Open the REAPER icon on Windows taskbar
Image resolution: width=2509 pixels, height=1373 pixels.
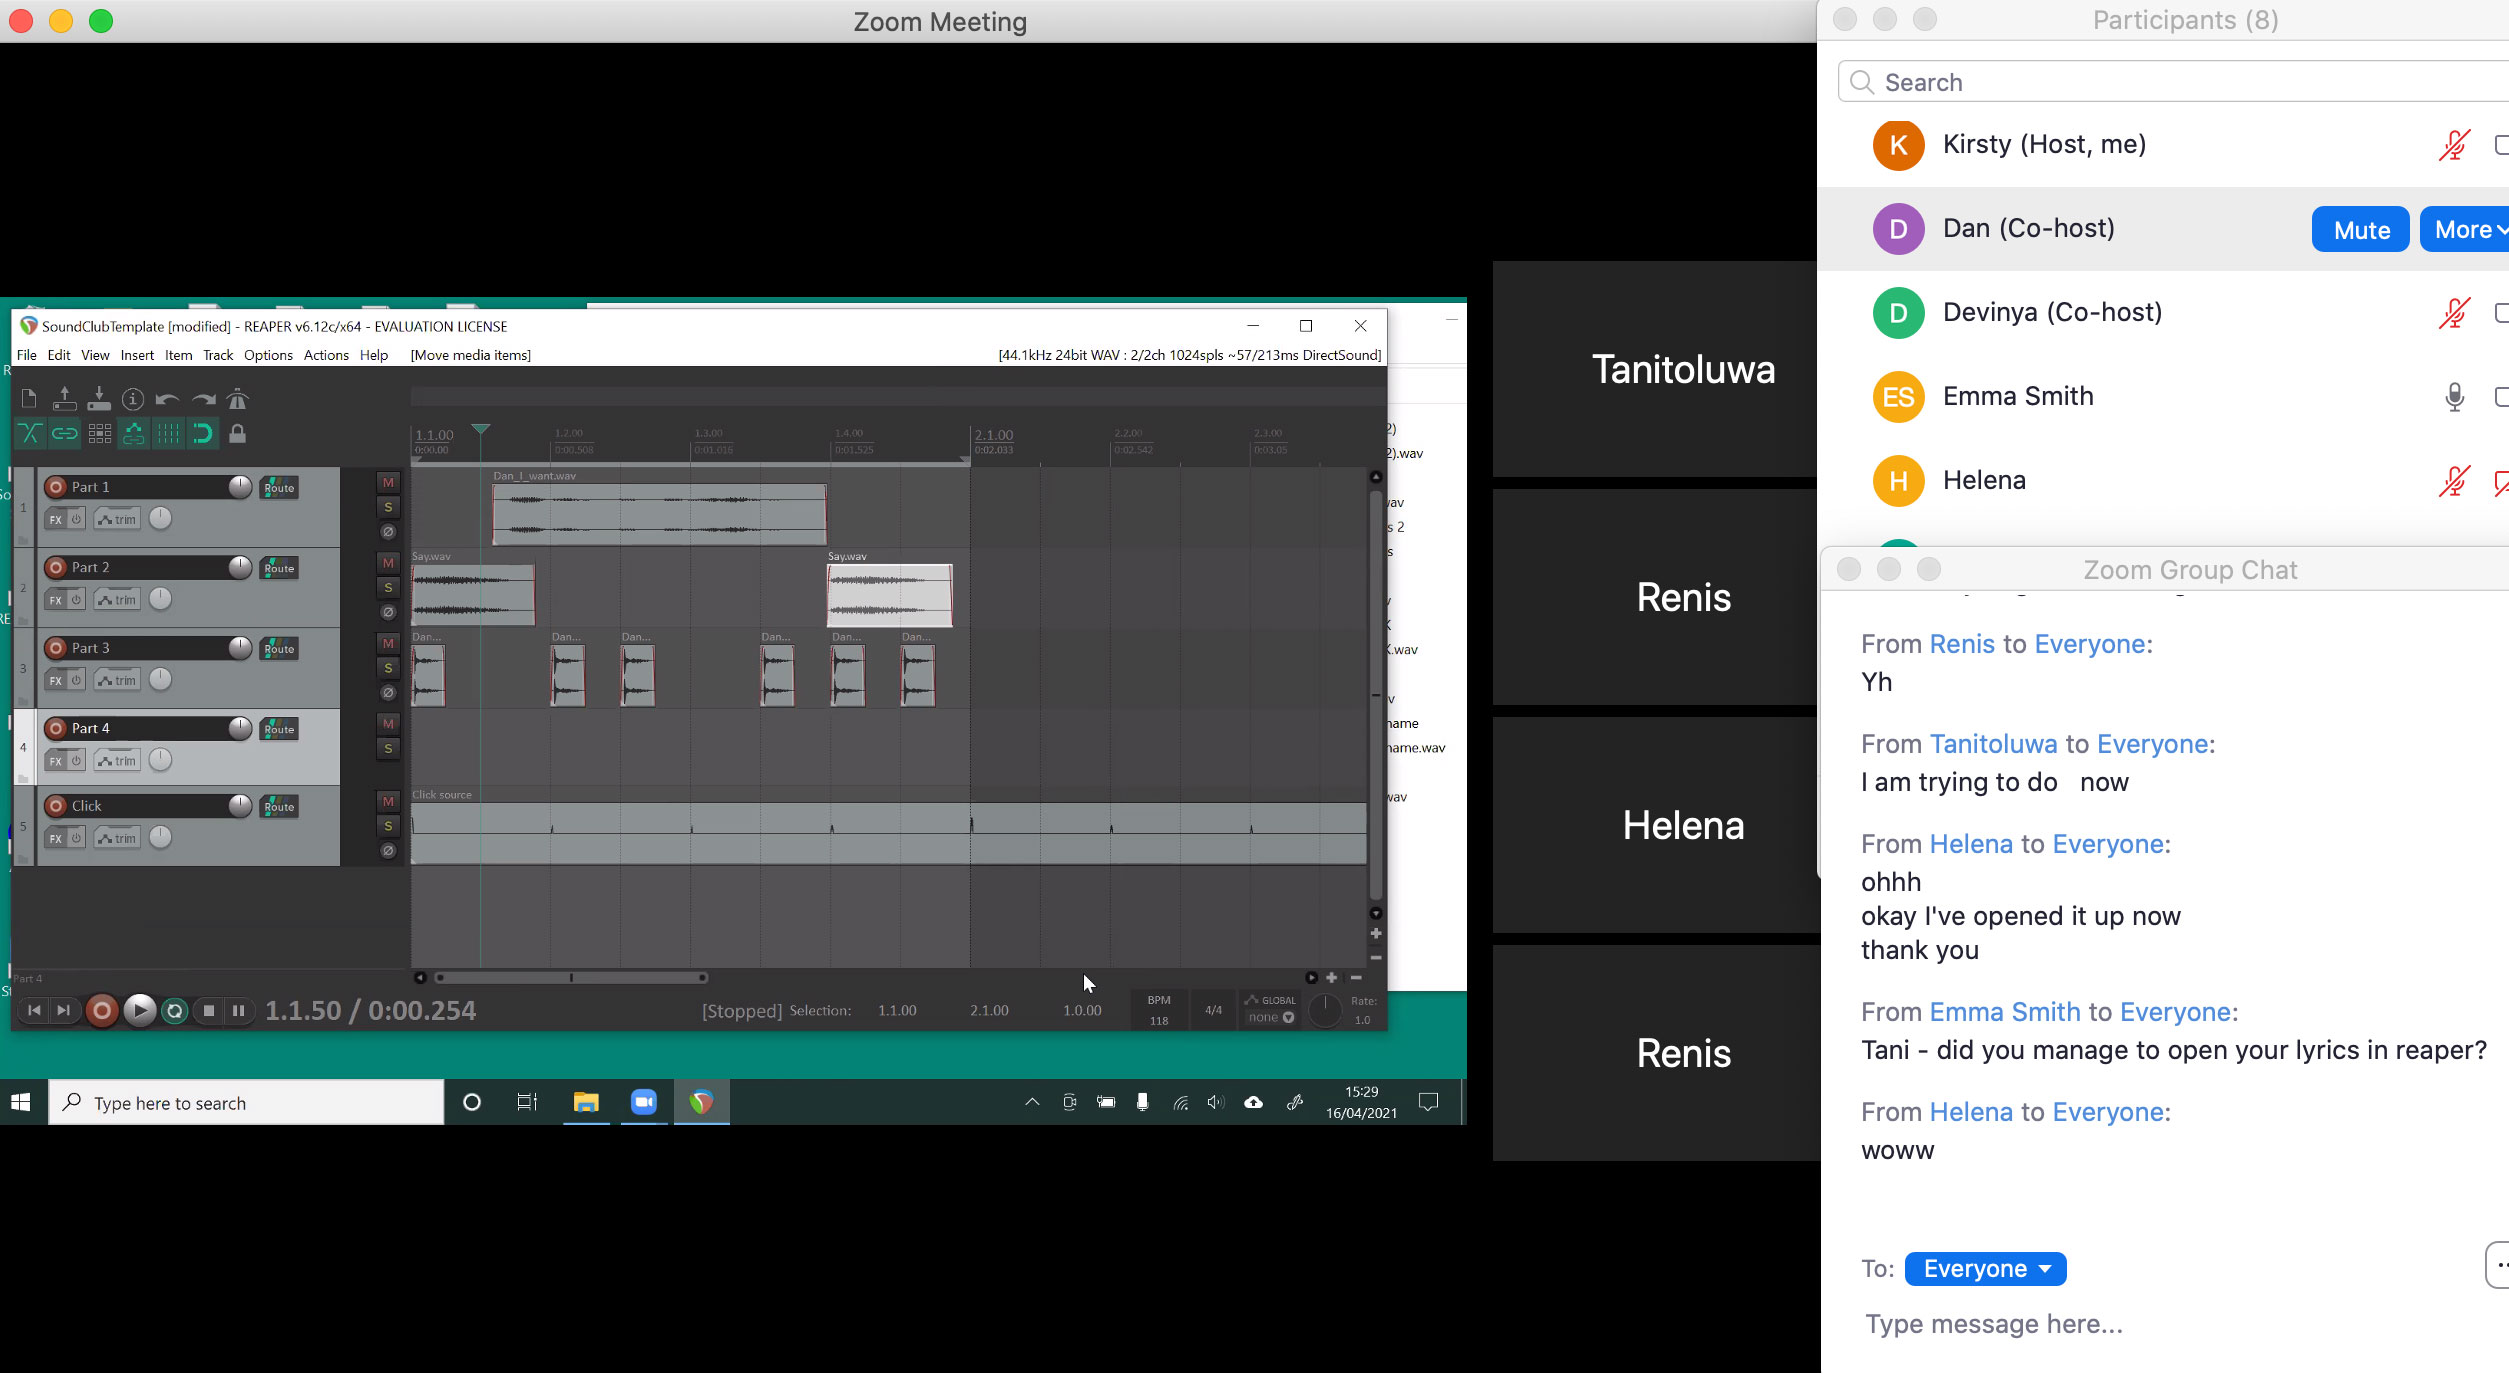[701, 1102]
